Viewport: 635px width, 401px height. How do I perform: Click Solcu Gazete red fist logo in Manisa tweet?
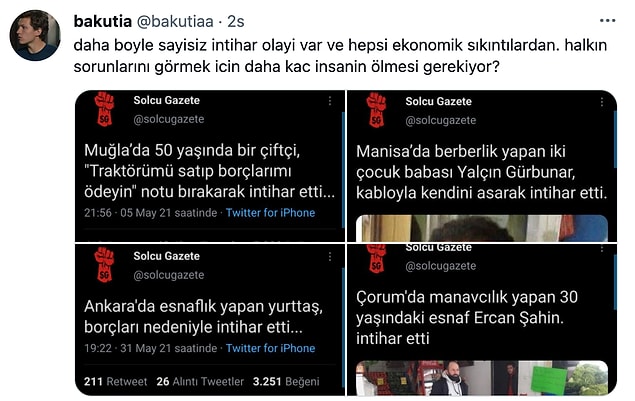tap(376, 110)
